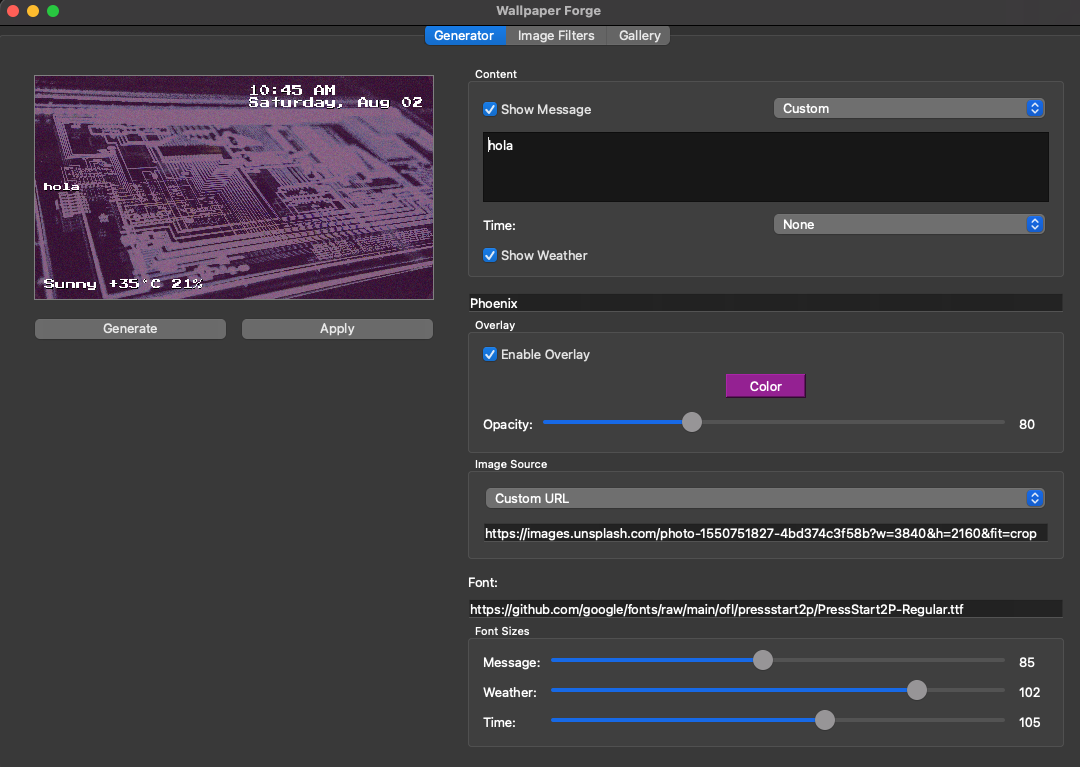Image resolution: width=1080 pixels, height=767 pixels.
Task: Click the Font Sizes section label
Action: click(501, 631)
